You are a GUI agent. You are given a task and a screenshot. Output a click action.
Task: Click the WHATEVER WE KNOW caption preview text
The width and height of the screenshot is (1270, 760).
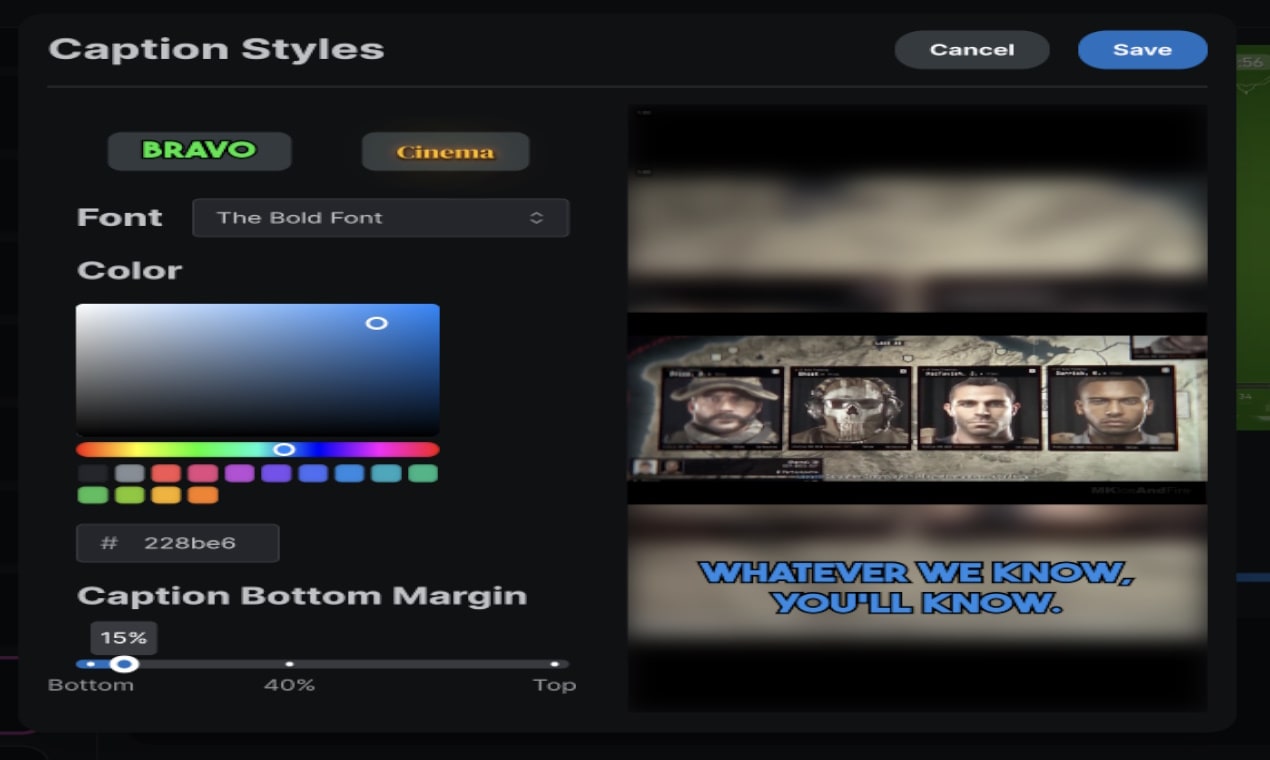tap(916, 587)
